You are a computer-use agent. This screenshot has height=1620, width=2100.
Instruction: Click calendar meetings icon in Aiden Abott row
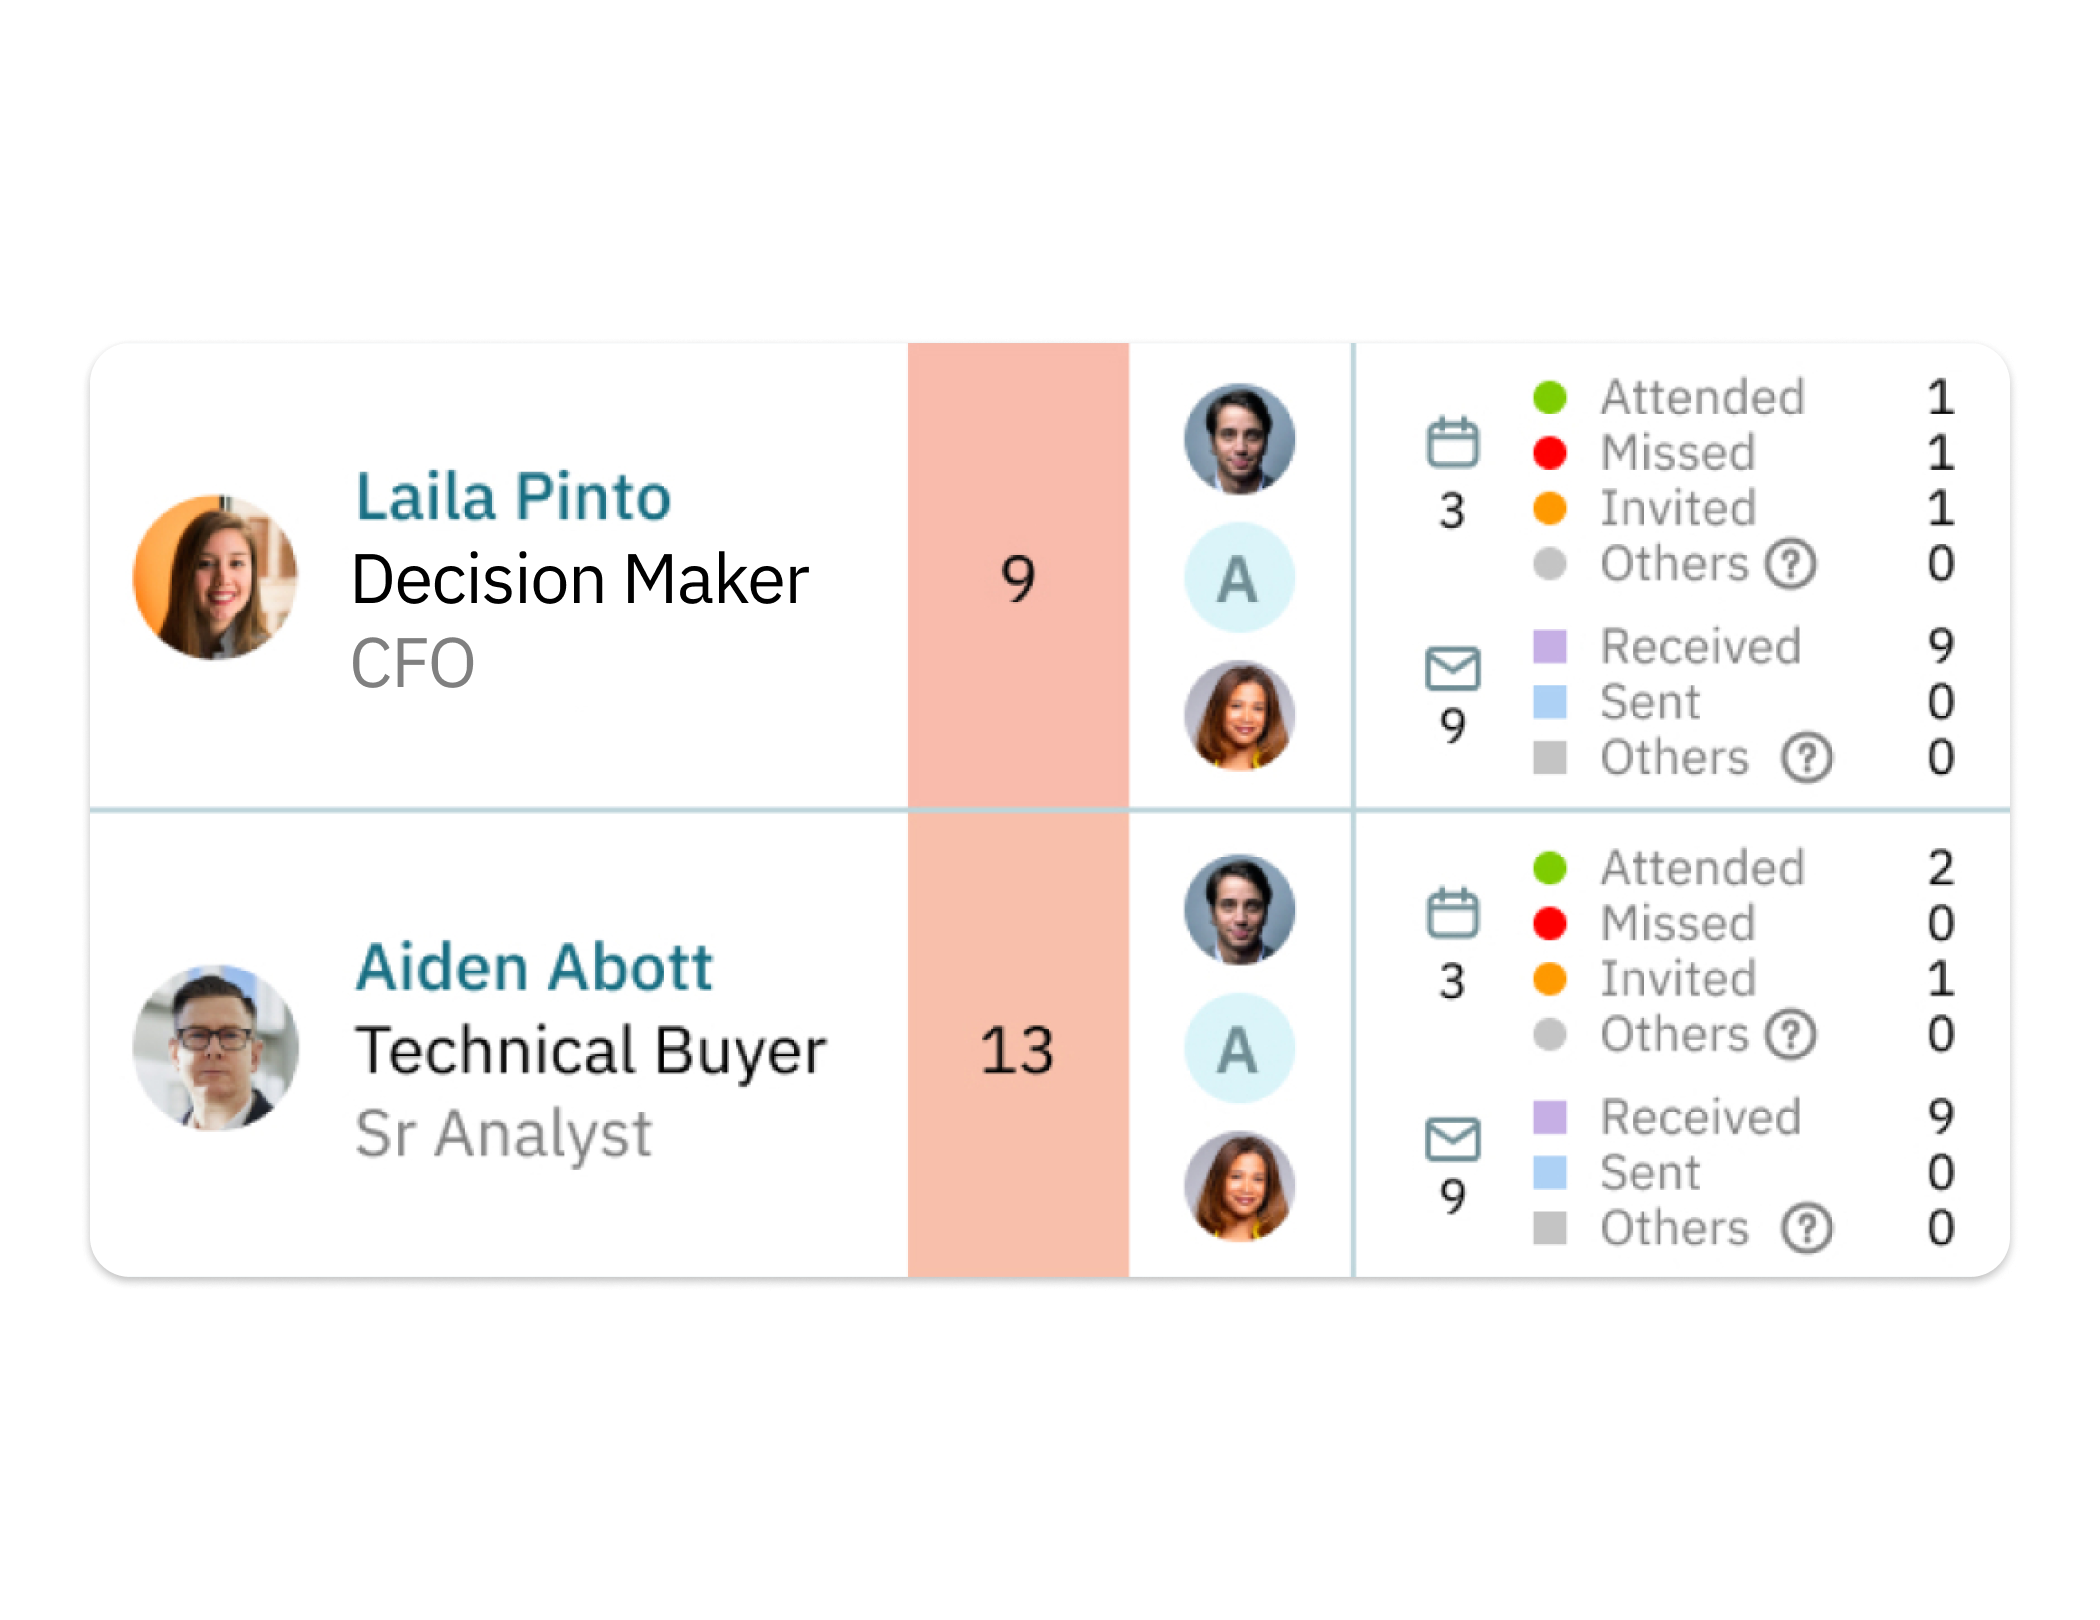1452,912
